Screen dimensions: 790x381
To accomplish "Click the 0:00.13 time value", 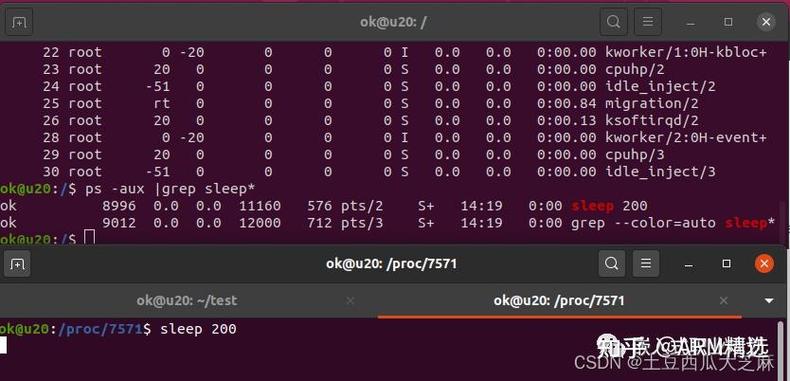I will [x=567, y=121].
